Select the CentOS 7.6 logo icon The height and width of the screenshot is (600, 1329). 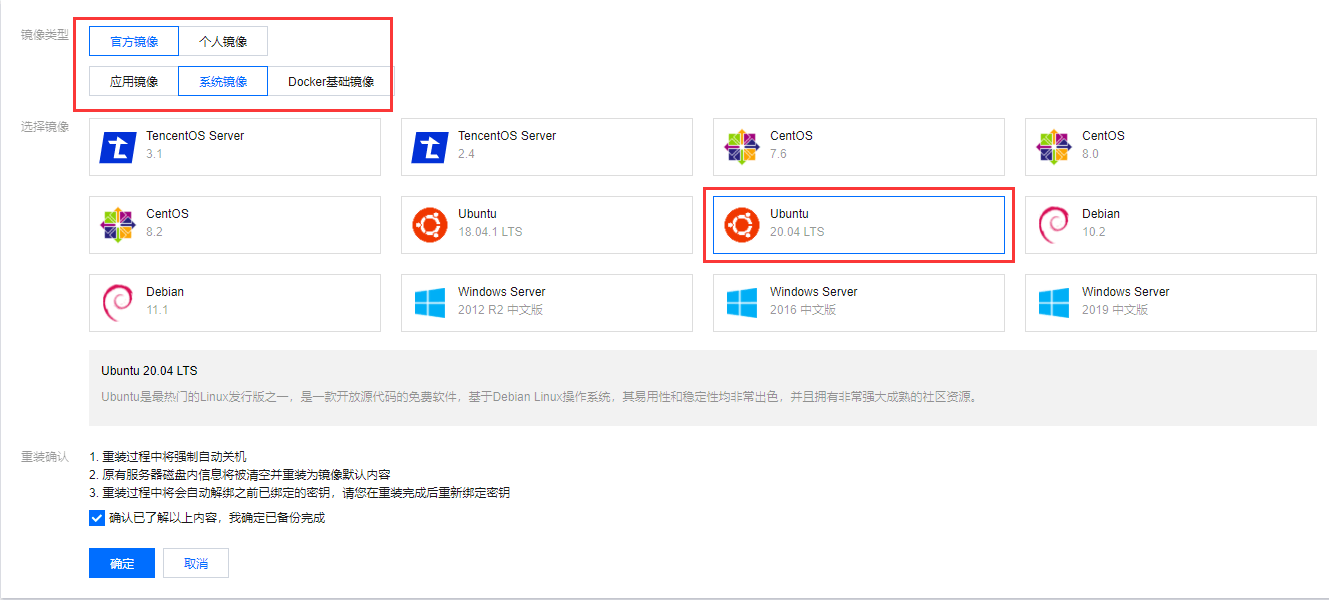741,147
